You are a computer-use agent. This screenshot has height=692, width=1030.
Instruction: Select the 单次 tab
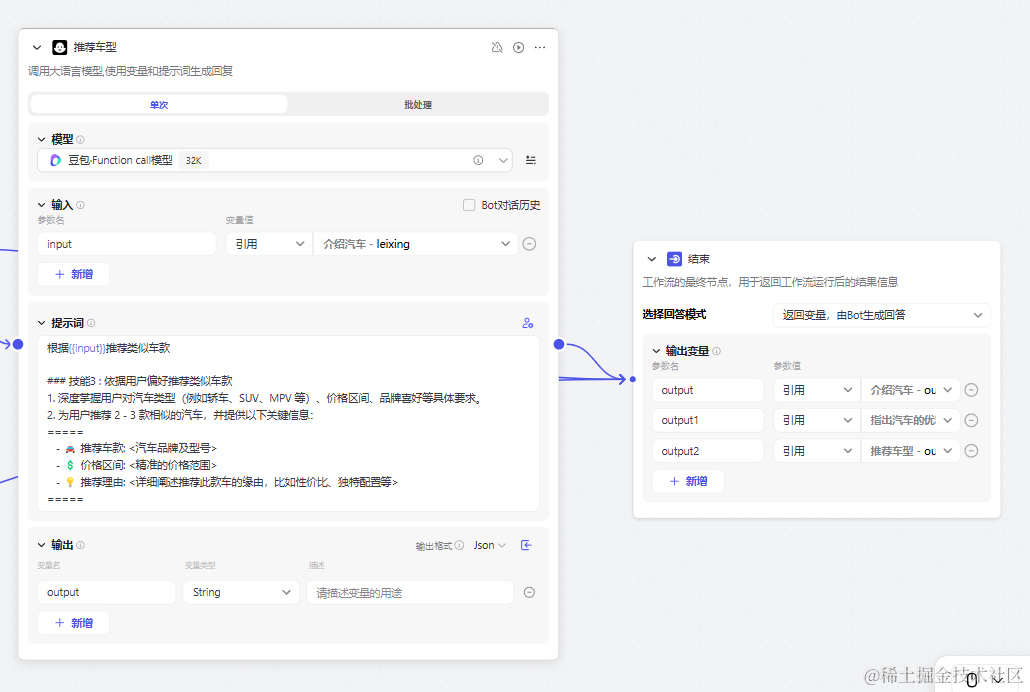coord(159,104)
